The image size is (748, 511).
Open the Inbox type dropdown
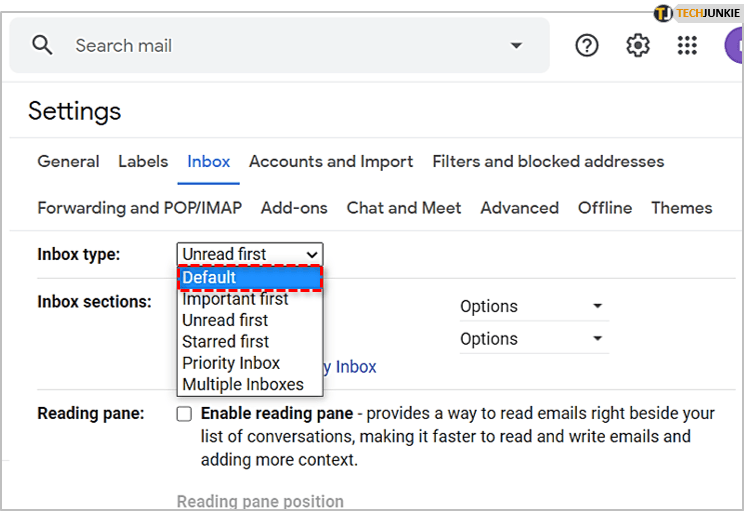(x=250, y=254)
